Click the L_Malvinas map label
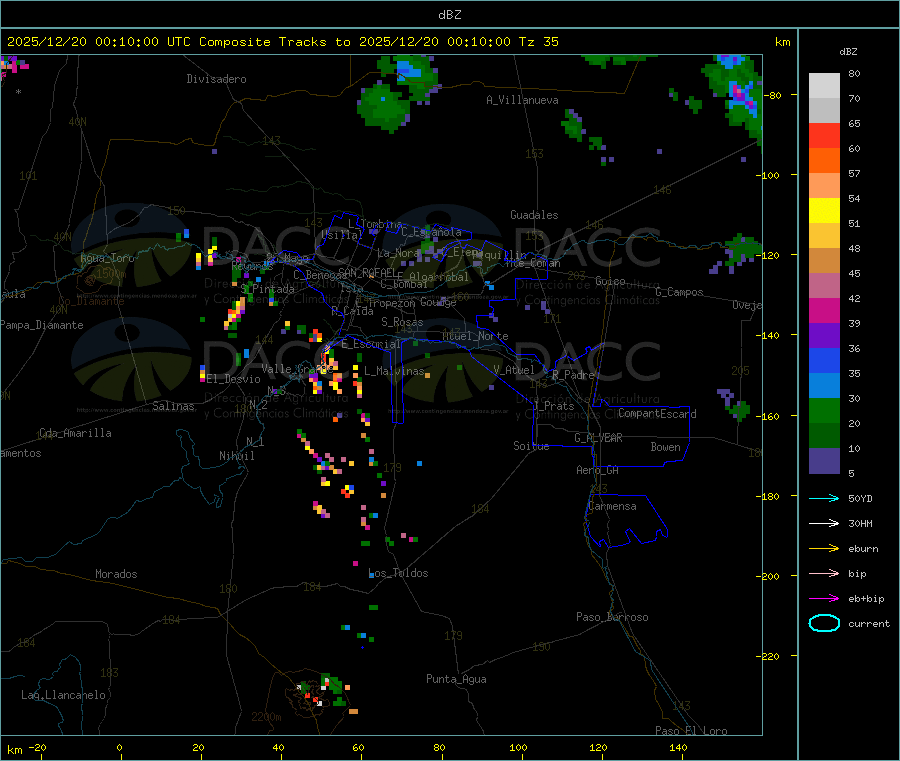The width and height of the screenshot is (900, 761). point(394,371)
